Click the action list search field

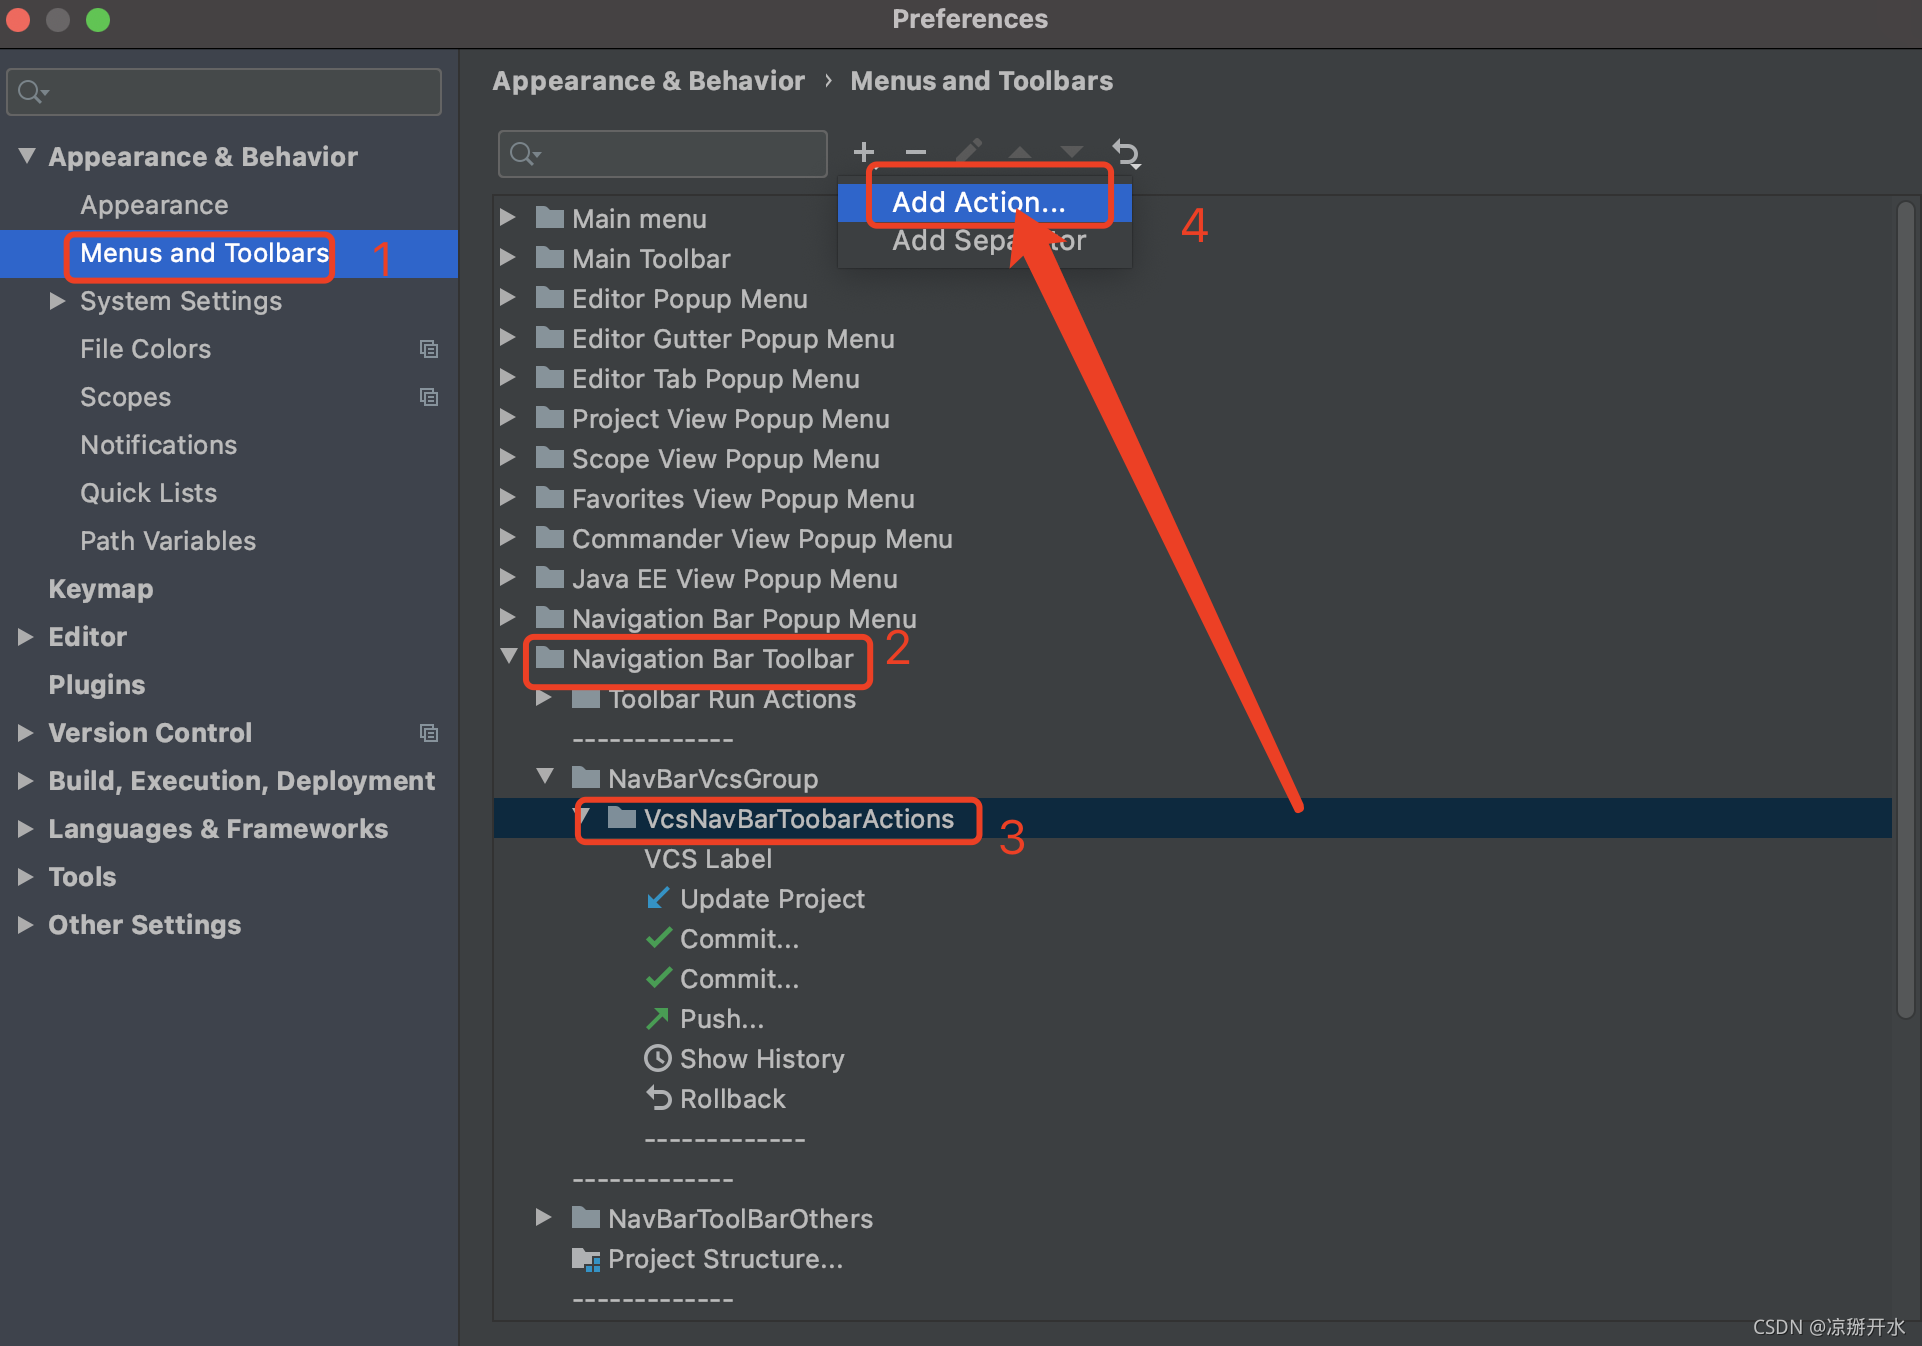(661, 153)
